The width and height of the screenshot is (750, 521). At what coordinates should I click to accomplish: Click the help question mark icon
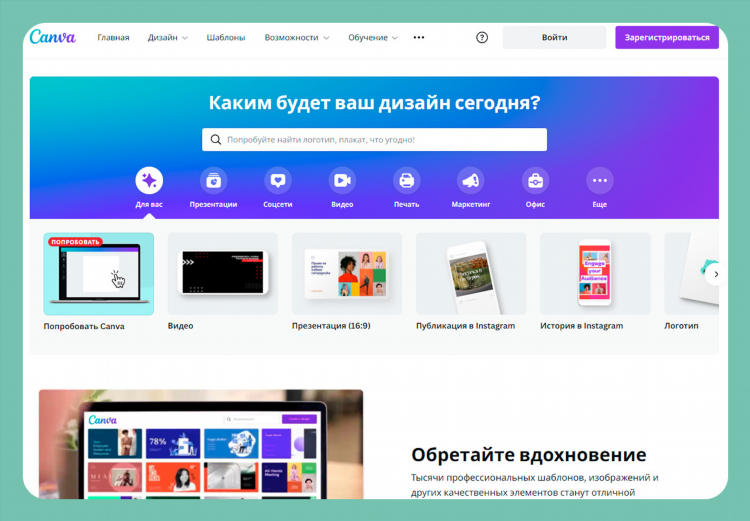482,37
